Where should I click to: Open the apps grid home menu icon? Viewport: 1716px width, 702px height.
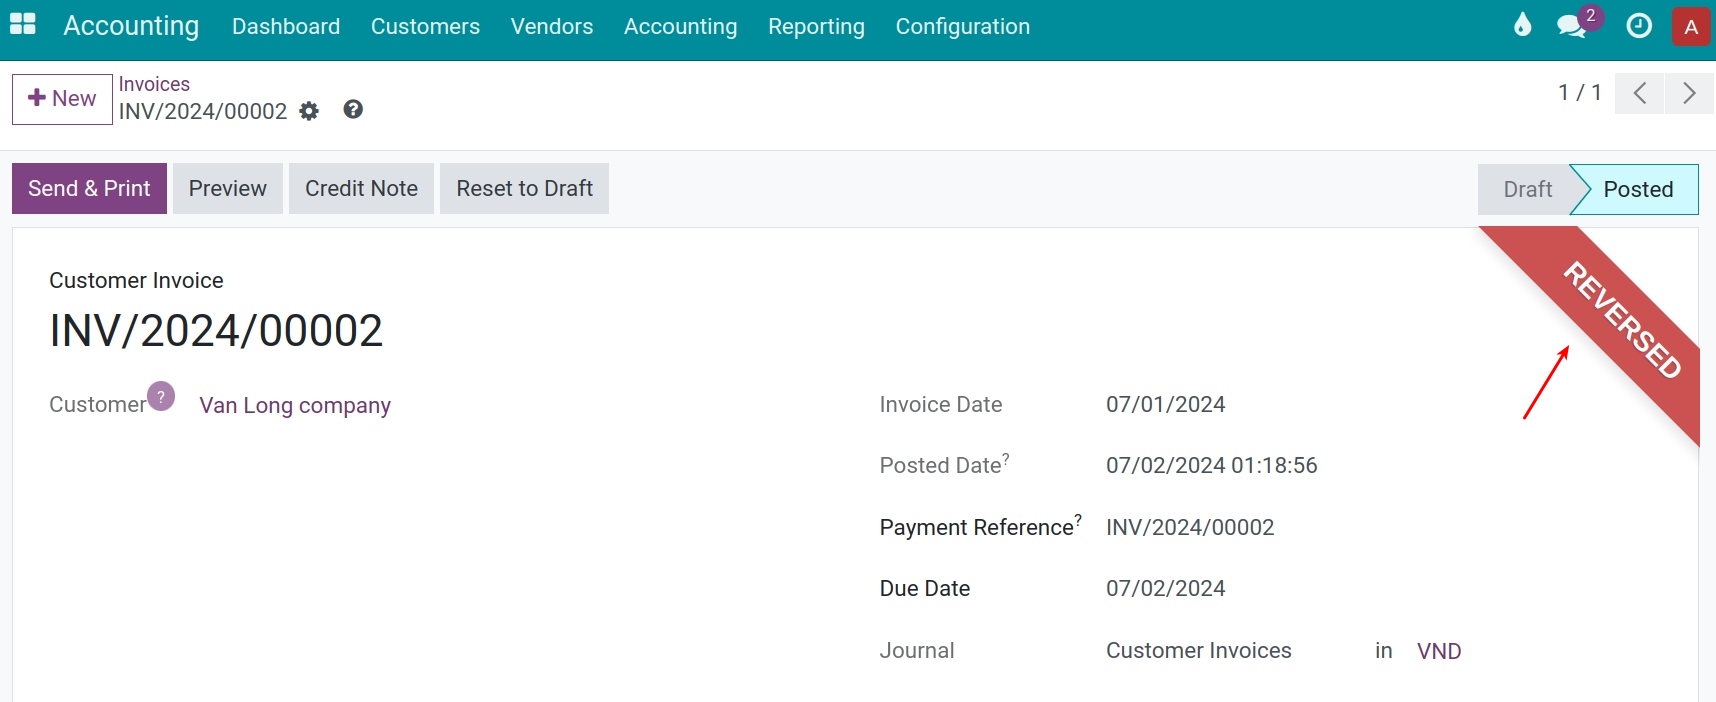tap(23, 25)
